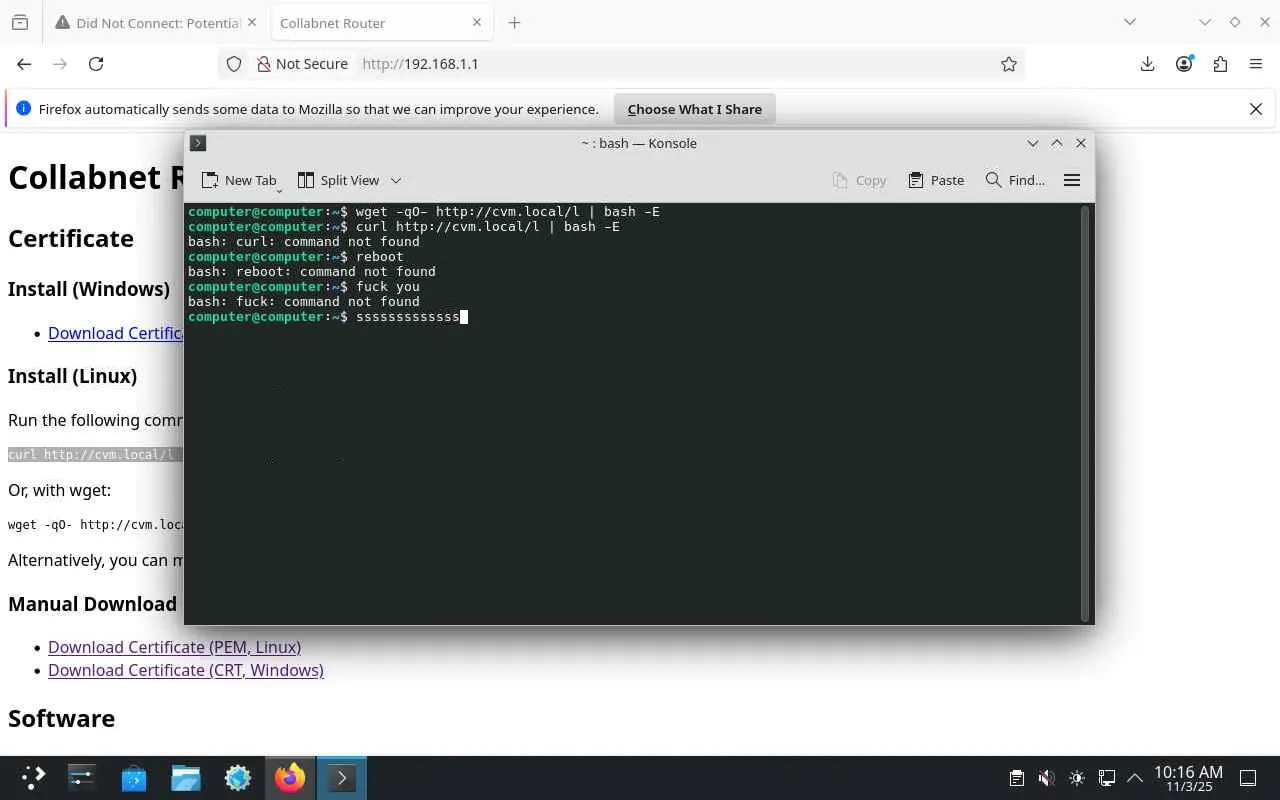Screen dimensions: 1280x800
Task: Click Split View in Konsole
Action: [339, 180]
